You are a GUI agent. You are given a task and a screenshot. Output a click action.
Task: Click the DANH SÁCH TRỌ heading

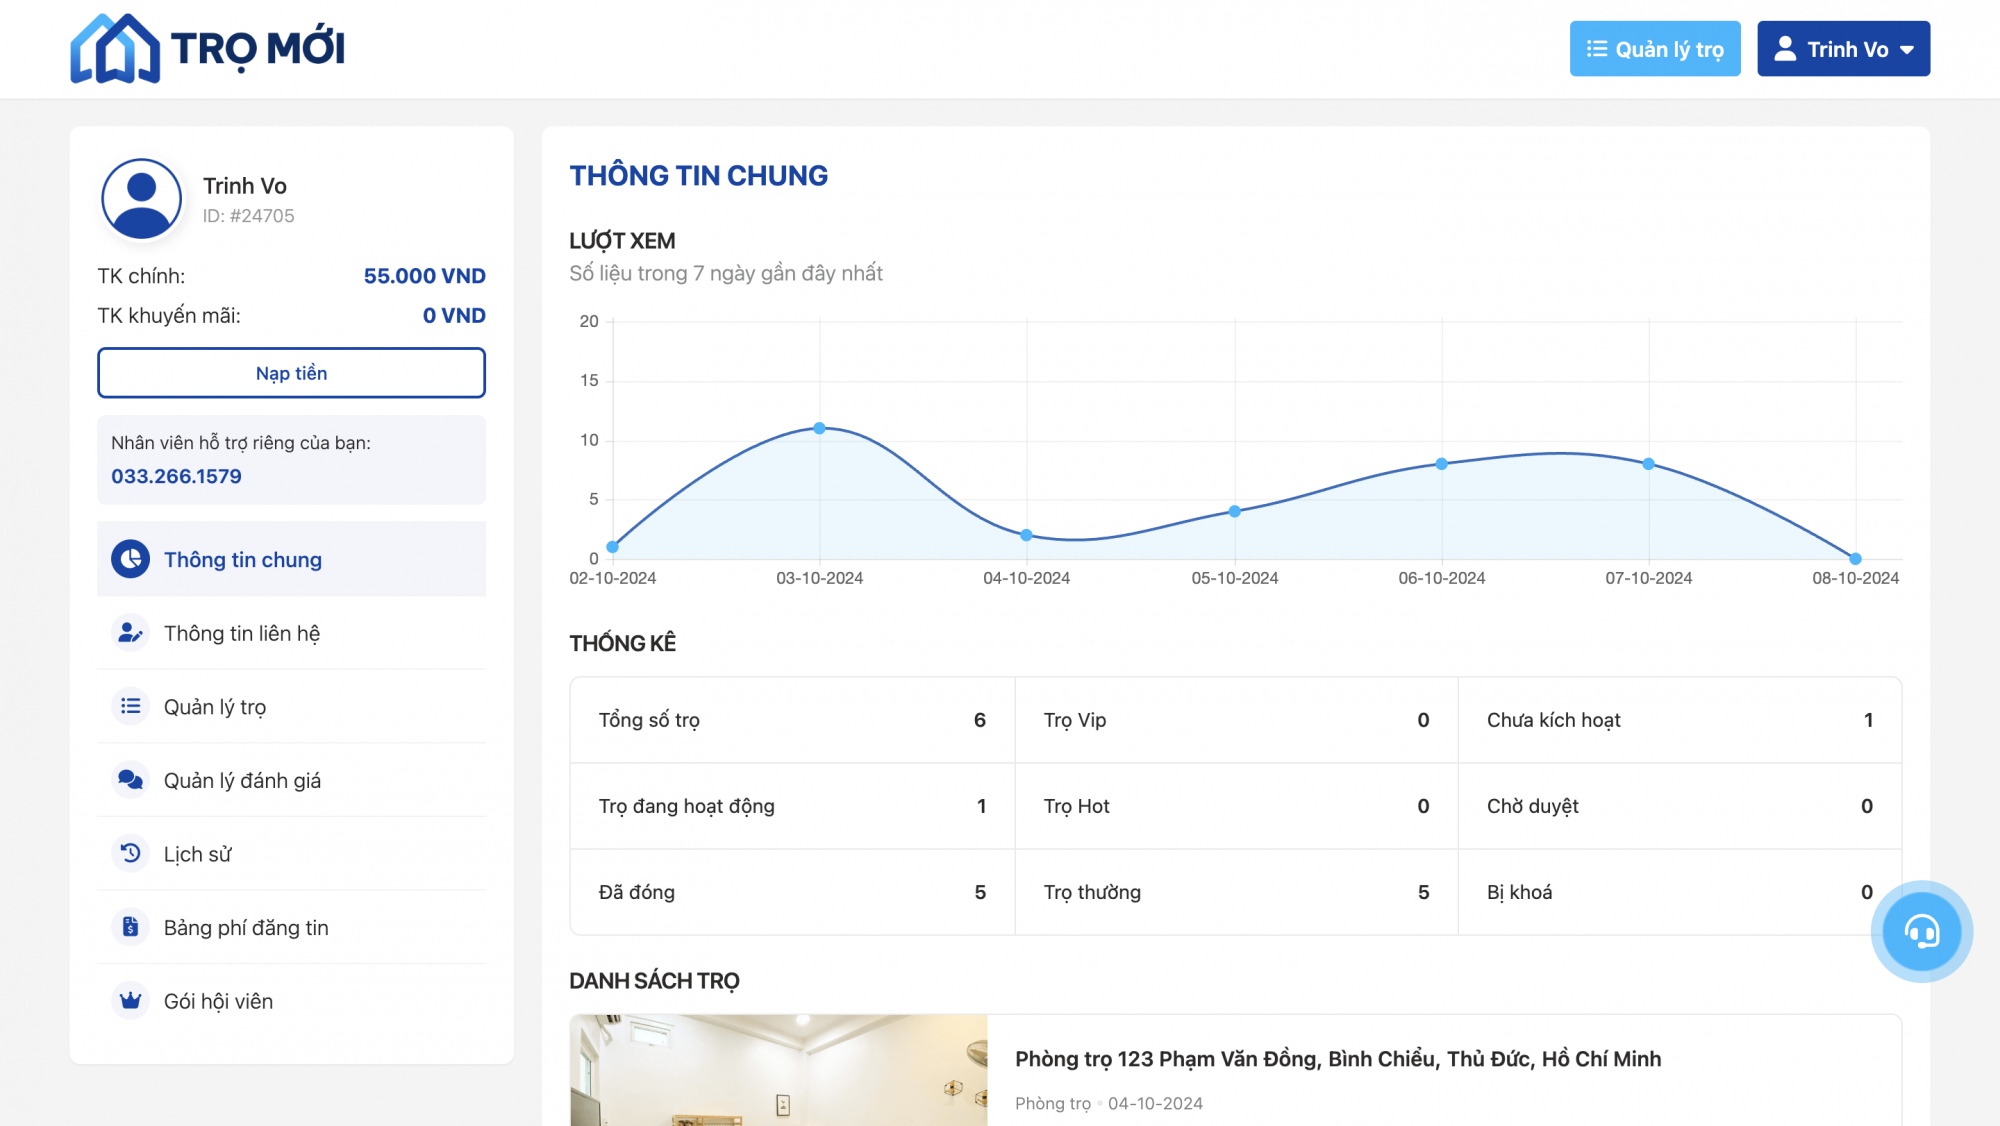coord(654,981)
